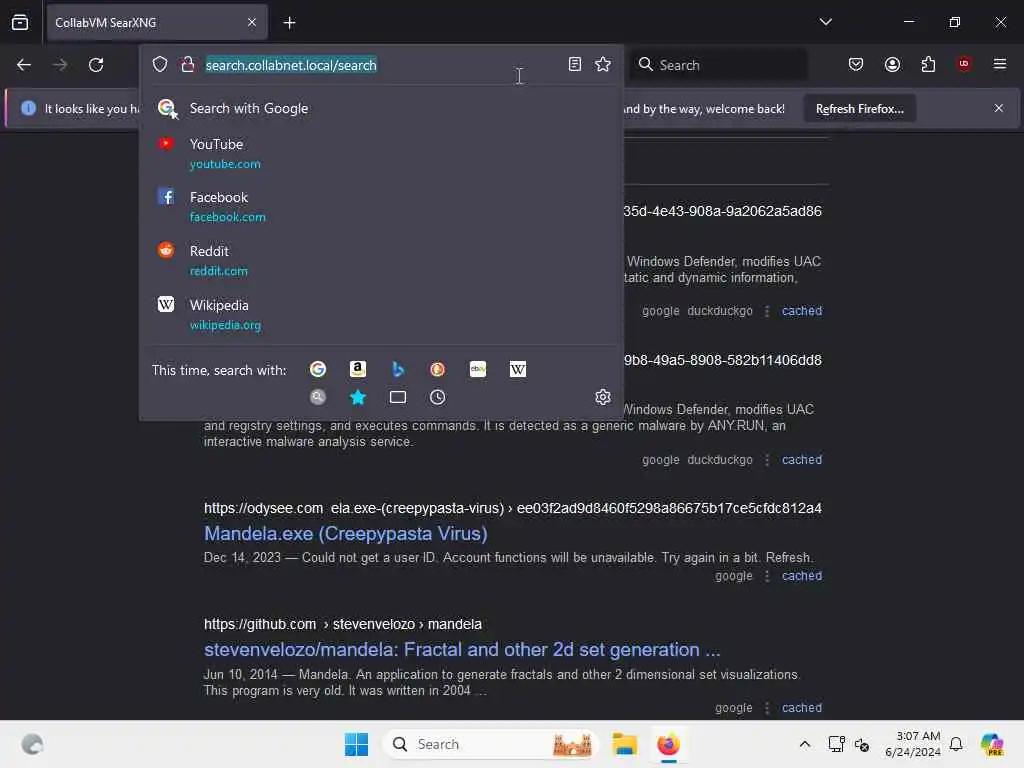Click https://odysee.com URL text

(263, 508)
